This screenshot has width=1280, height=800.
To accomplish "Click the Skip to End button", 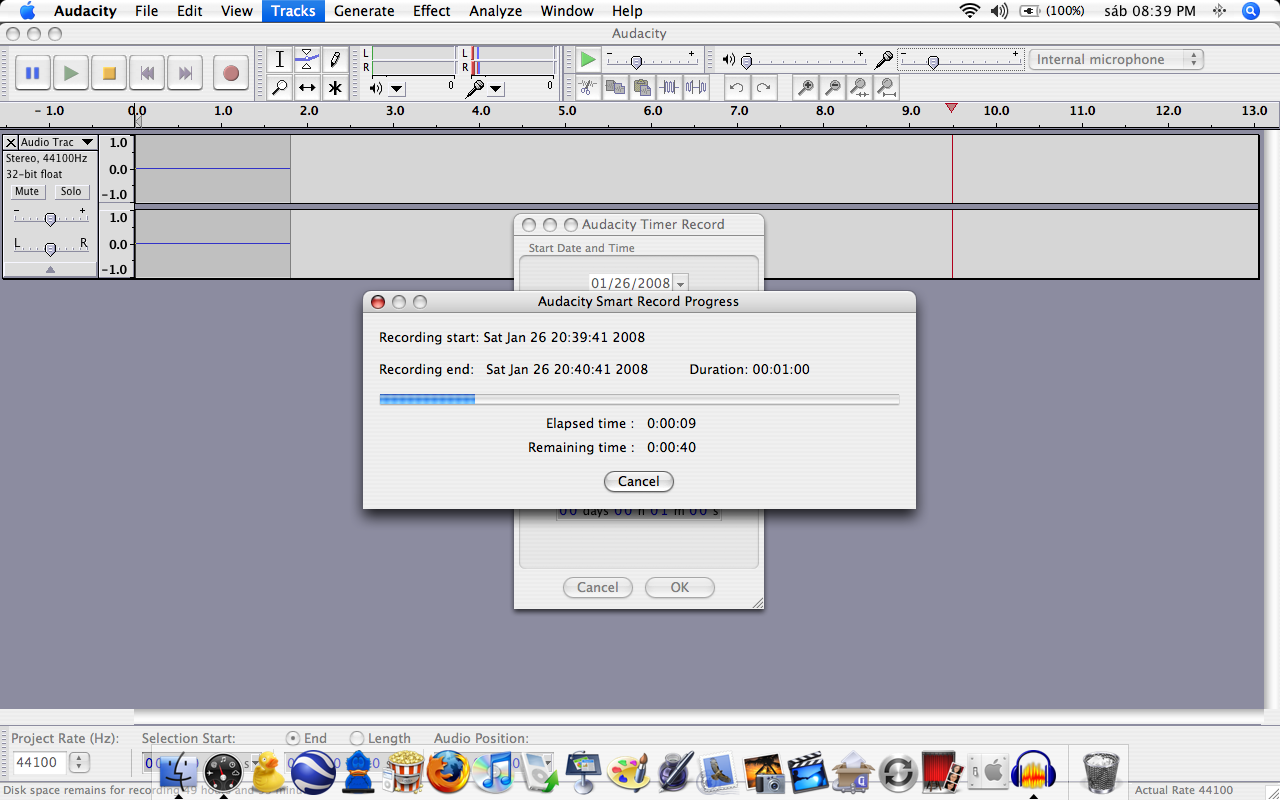I will (x=186, y=73).
